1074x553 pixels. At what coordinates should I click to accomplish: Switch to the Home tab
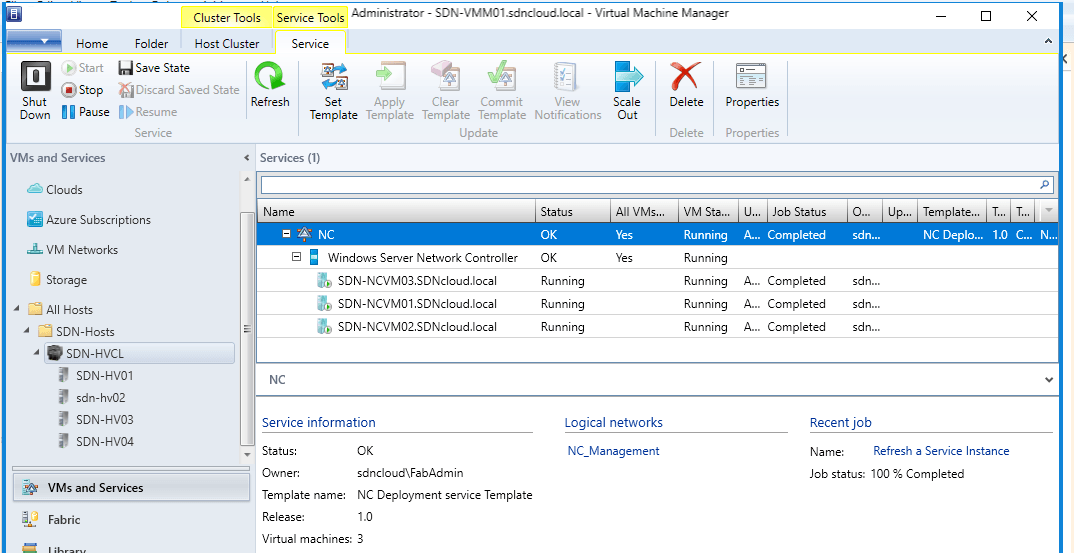click(x=92, y=43)
